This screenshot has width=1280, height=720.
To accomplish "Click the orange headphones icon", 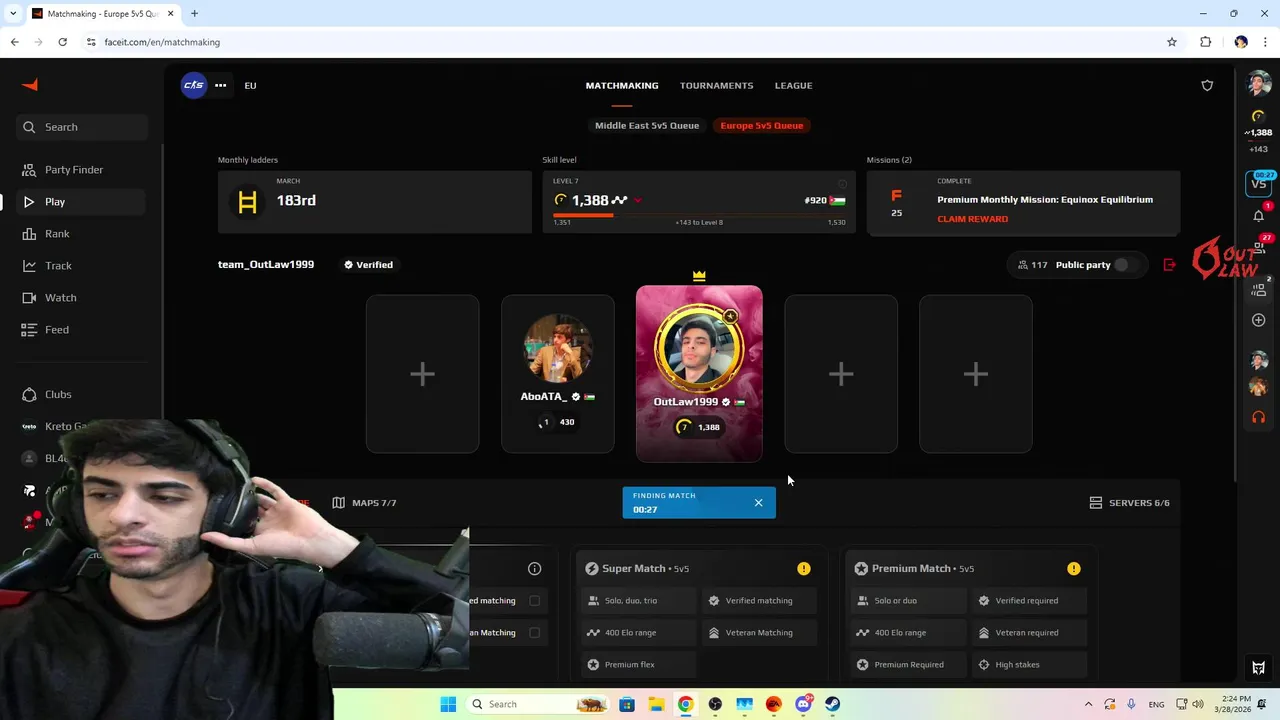I will click(x=1259, y=417).
